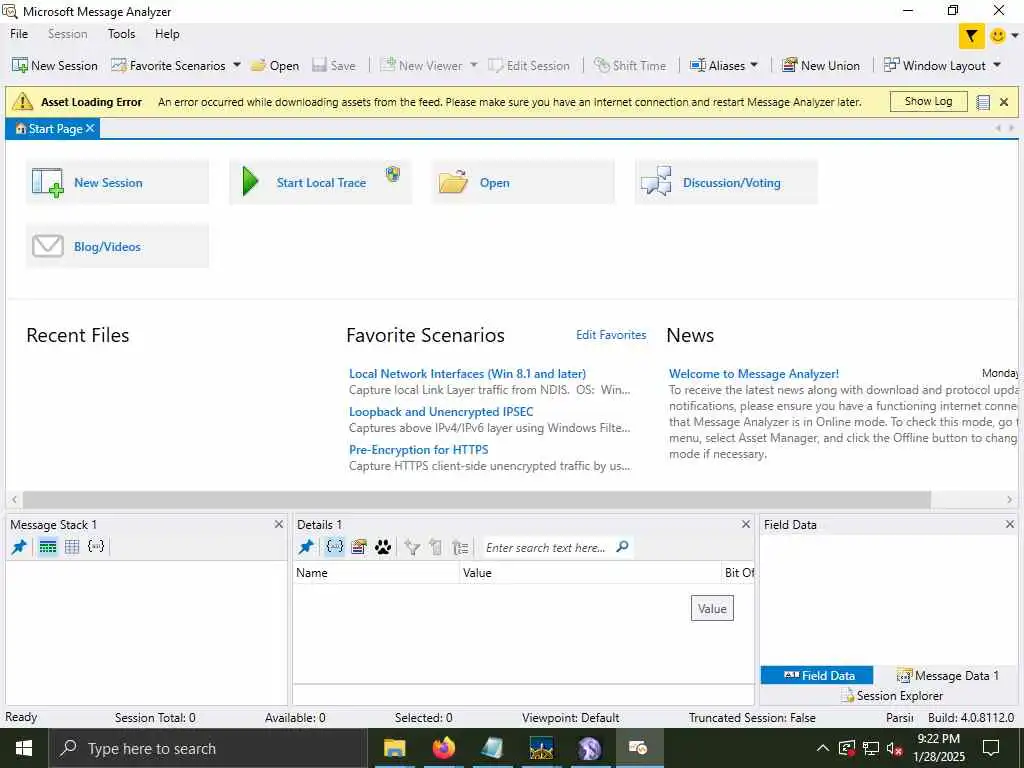Click the New Viewer toolbar button
1024x768 pixels.
[x=421, y=65]
